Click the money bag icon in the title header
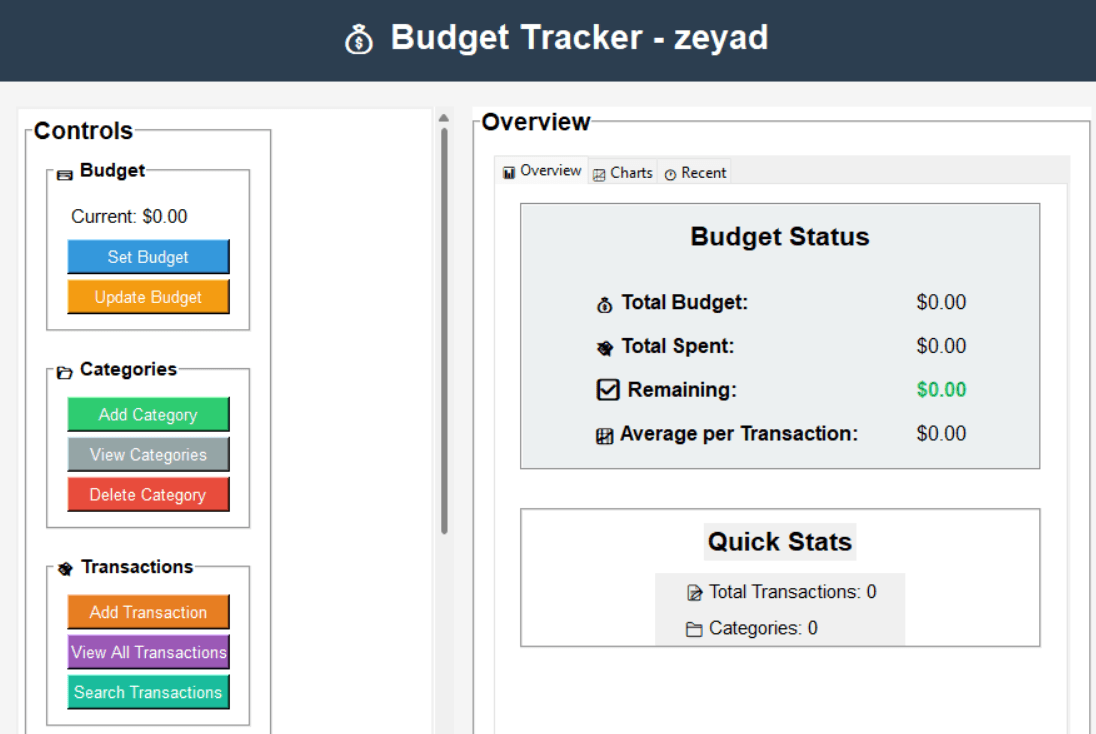Screen dimensions: 1096x734 point(359,40)
